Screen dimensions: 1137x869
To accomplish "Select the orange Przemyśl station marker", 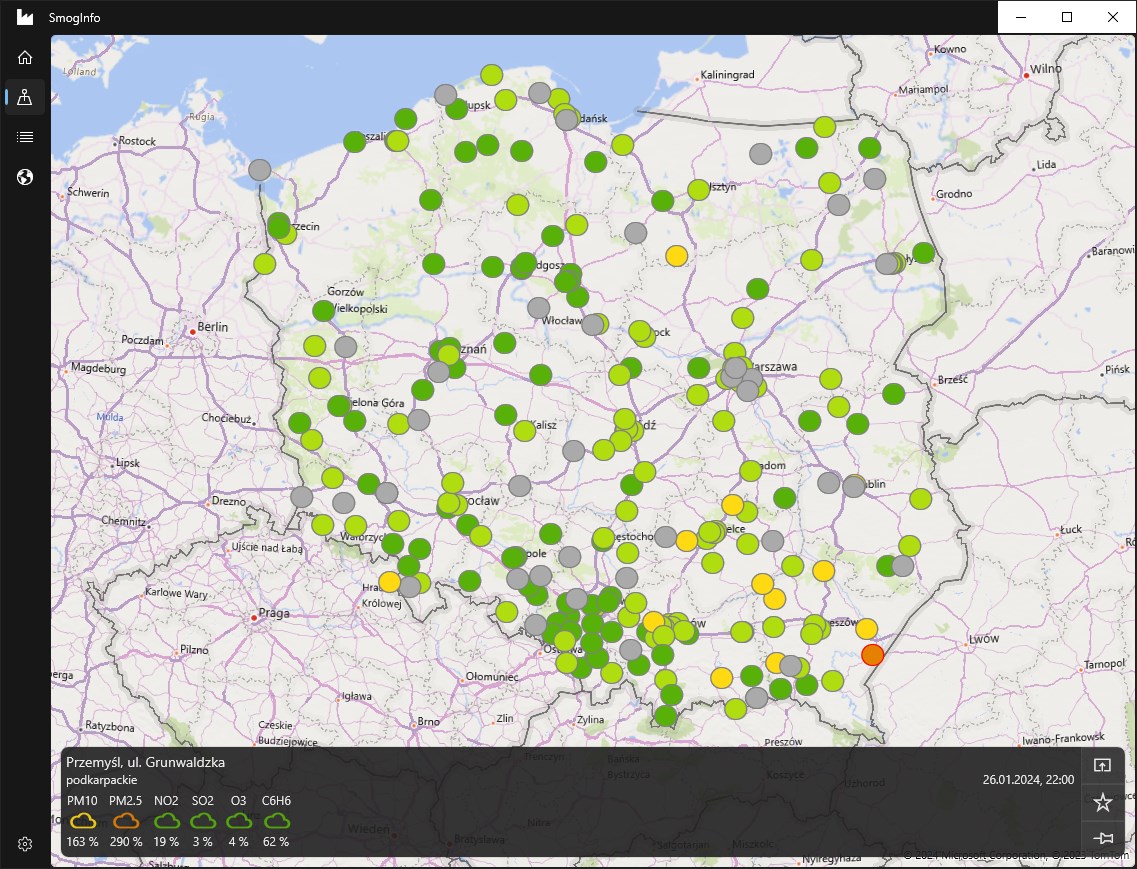I will [x=873, y=655].
